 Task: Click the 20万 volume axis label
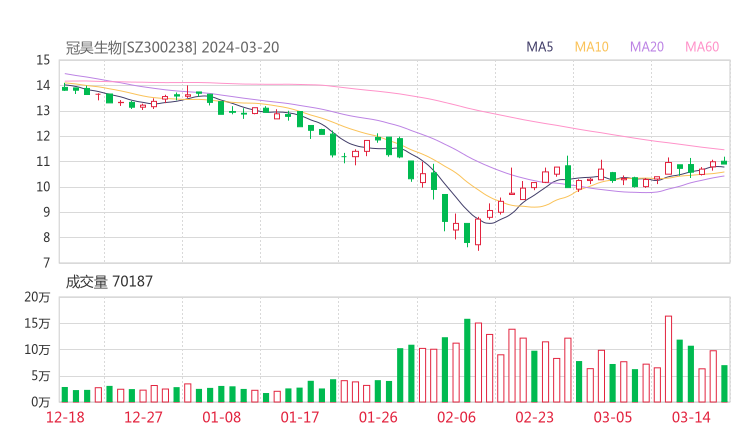click(x=37, y=297)
